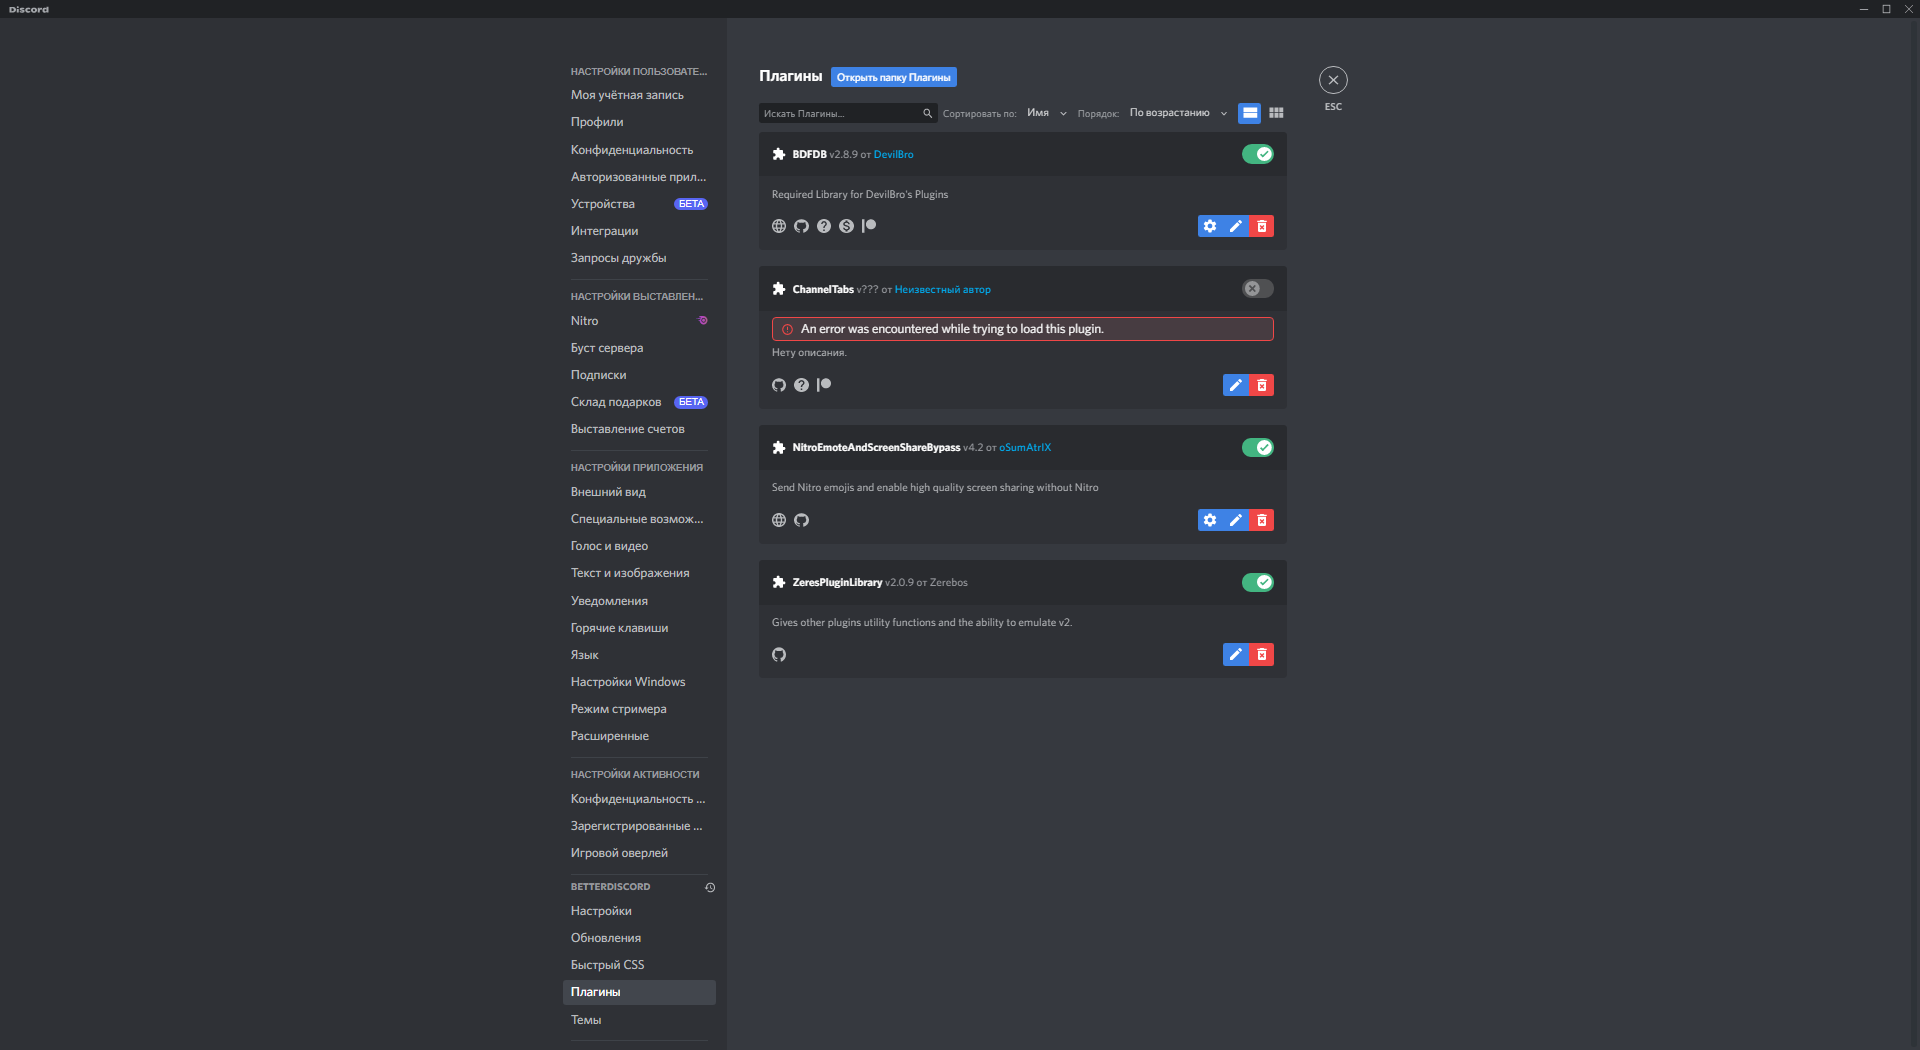Screen dimensions: 1920x1050
Task: Open BDFDB Patreon icon
Action: point(869,226)
